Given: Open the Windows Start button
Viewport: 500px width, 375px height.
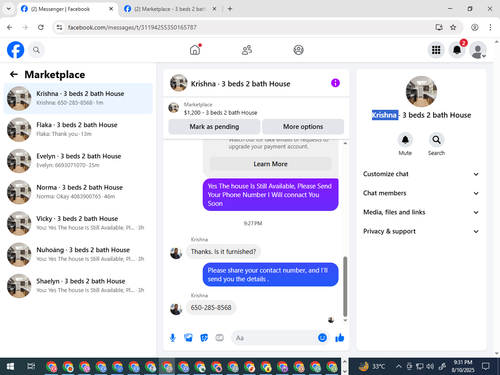Looking at the screenshot, I should coord(10,367).
